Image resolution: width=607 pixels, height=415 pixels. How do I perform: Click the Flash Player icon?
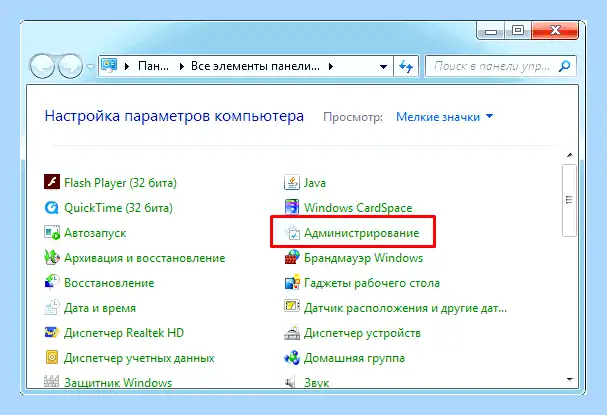(x=52, y=182)
